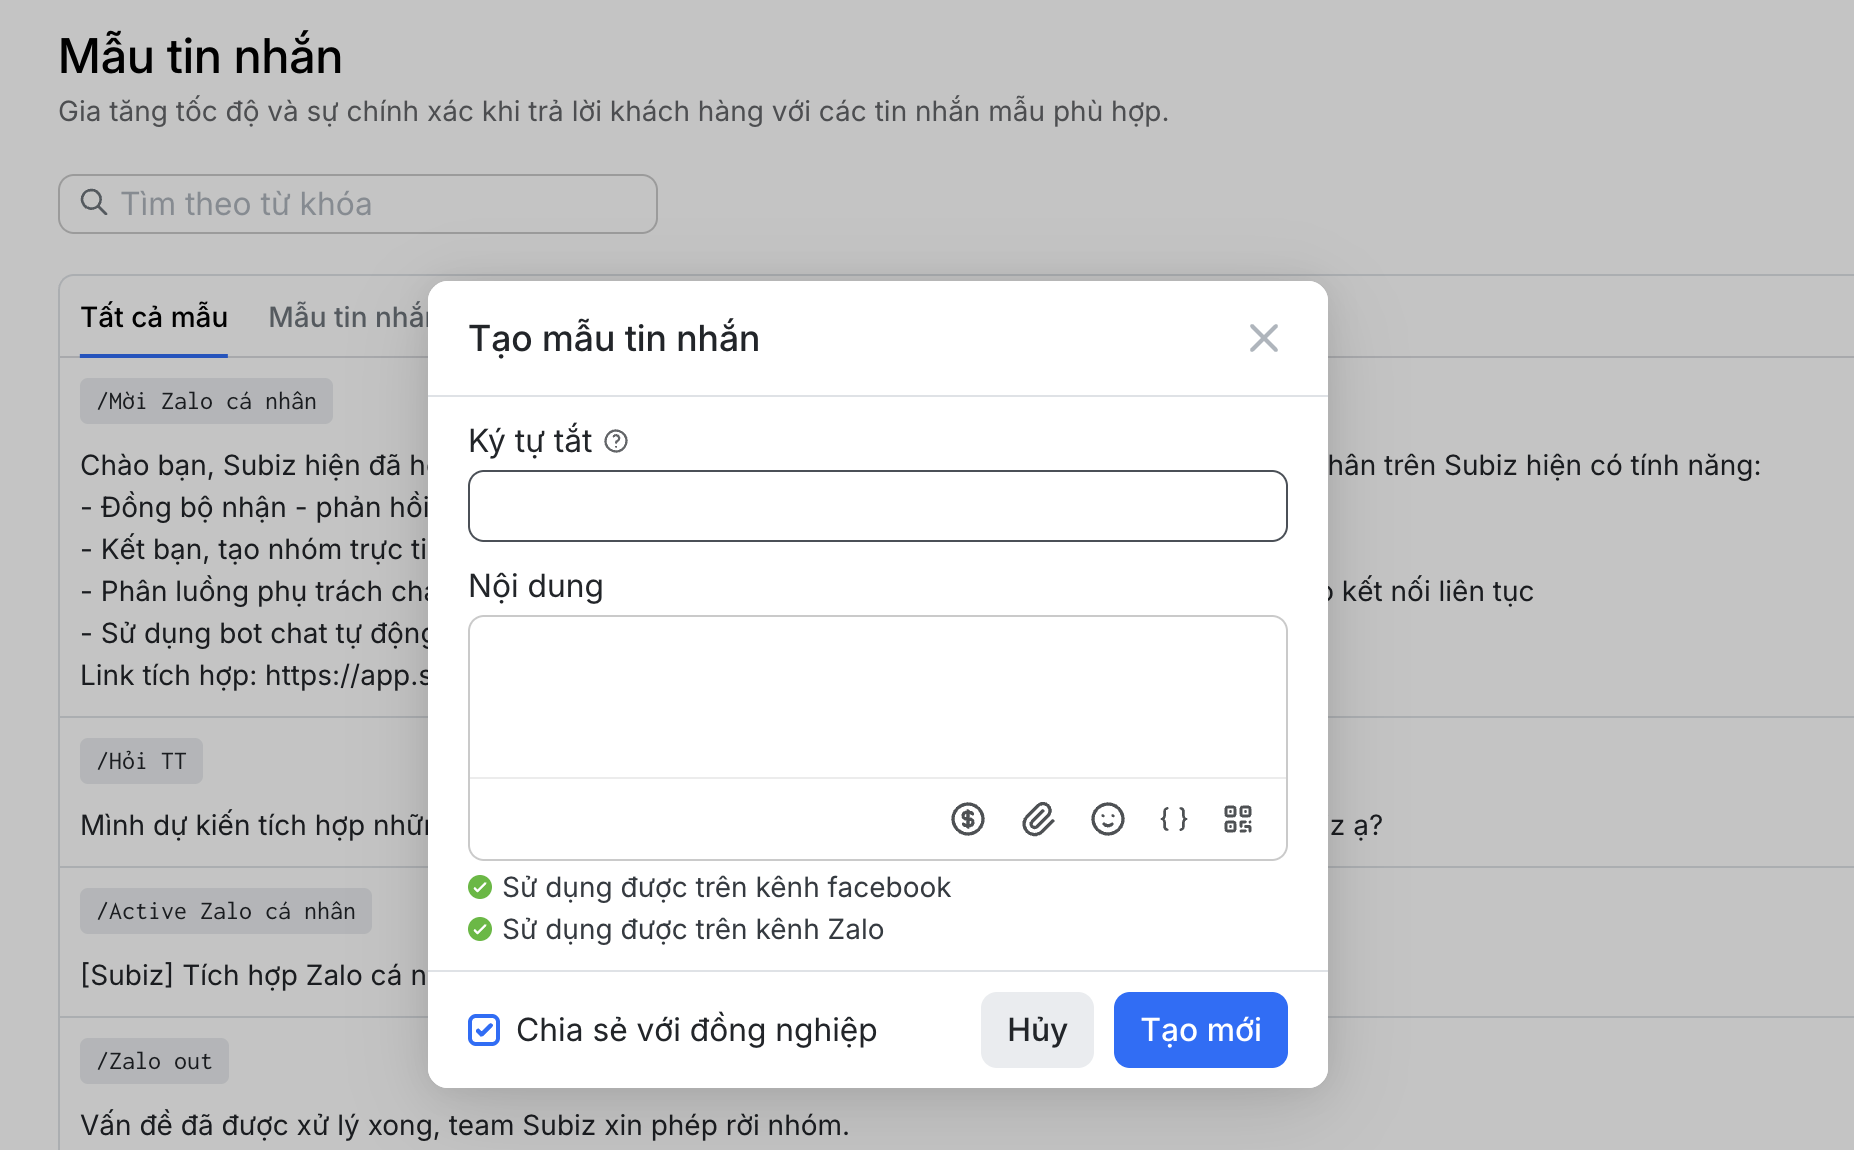Viewport: 1854px width, 1150px height.
Task: Insert variable with curly braces icon
Action: point(1173,819)
